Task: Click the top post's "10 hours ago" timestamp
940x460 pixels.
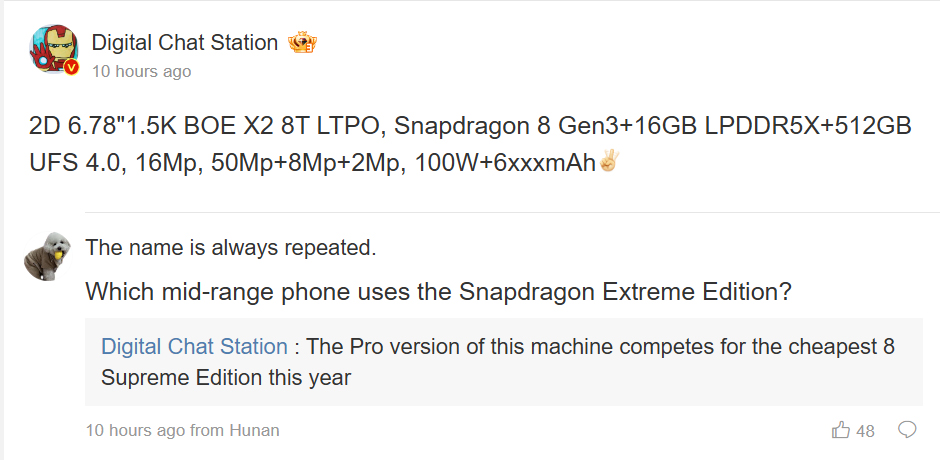Action: pyautogui.click(x=141, y=72)
